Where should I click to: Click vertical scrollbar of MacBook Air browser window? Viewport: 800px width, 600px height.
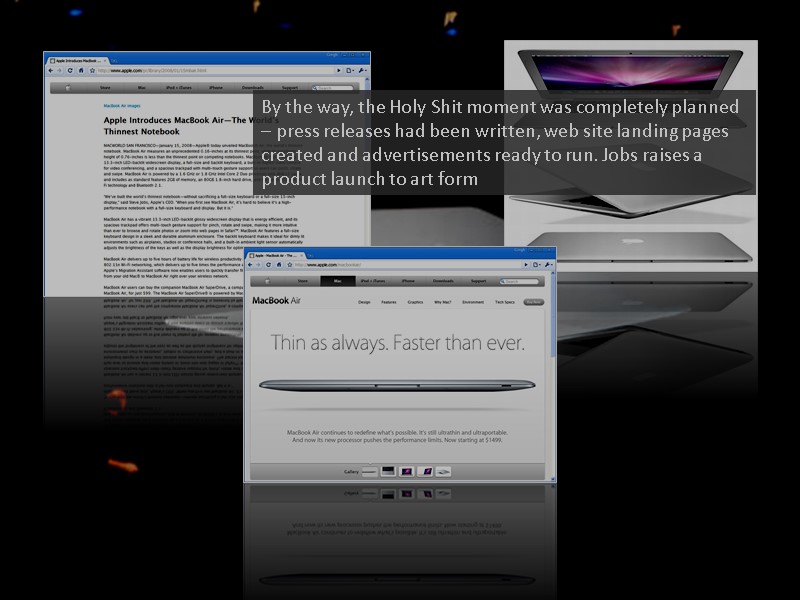tap(553, 375)
